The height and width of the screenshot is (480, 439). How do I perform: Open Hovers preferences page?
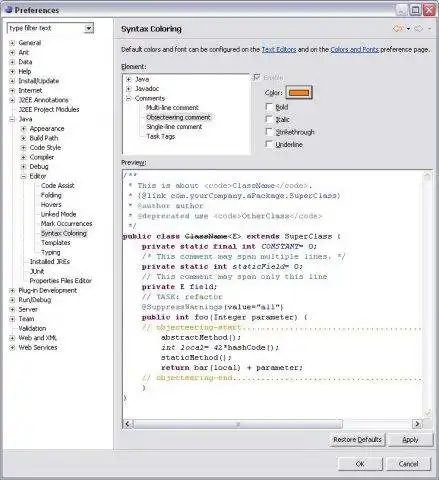point(51,205)
